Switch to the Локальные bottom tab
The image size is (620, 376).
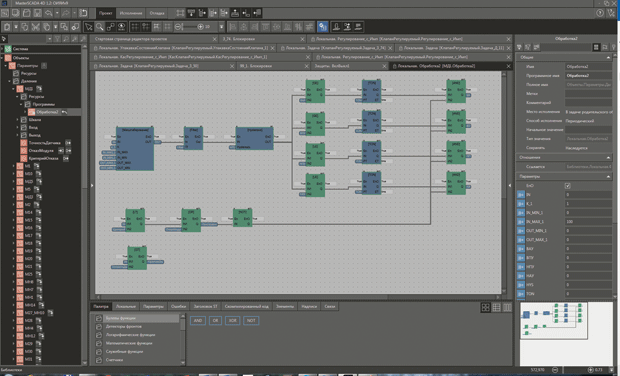(x=126, y=306)
